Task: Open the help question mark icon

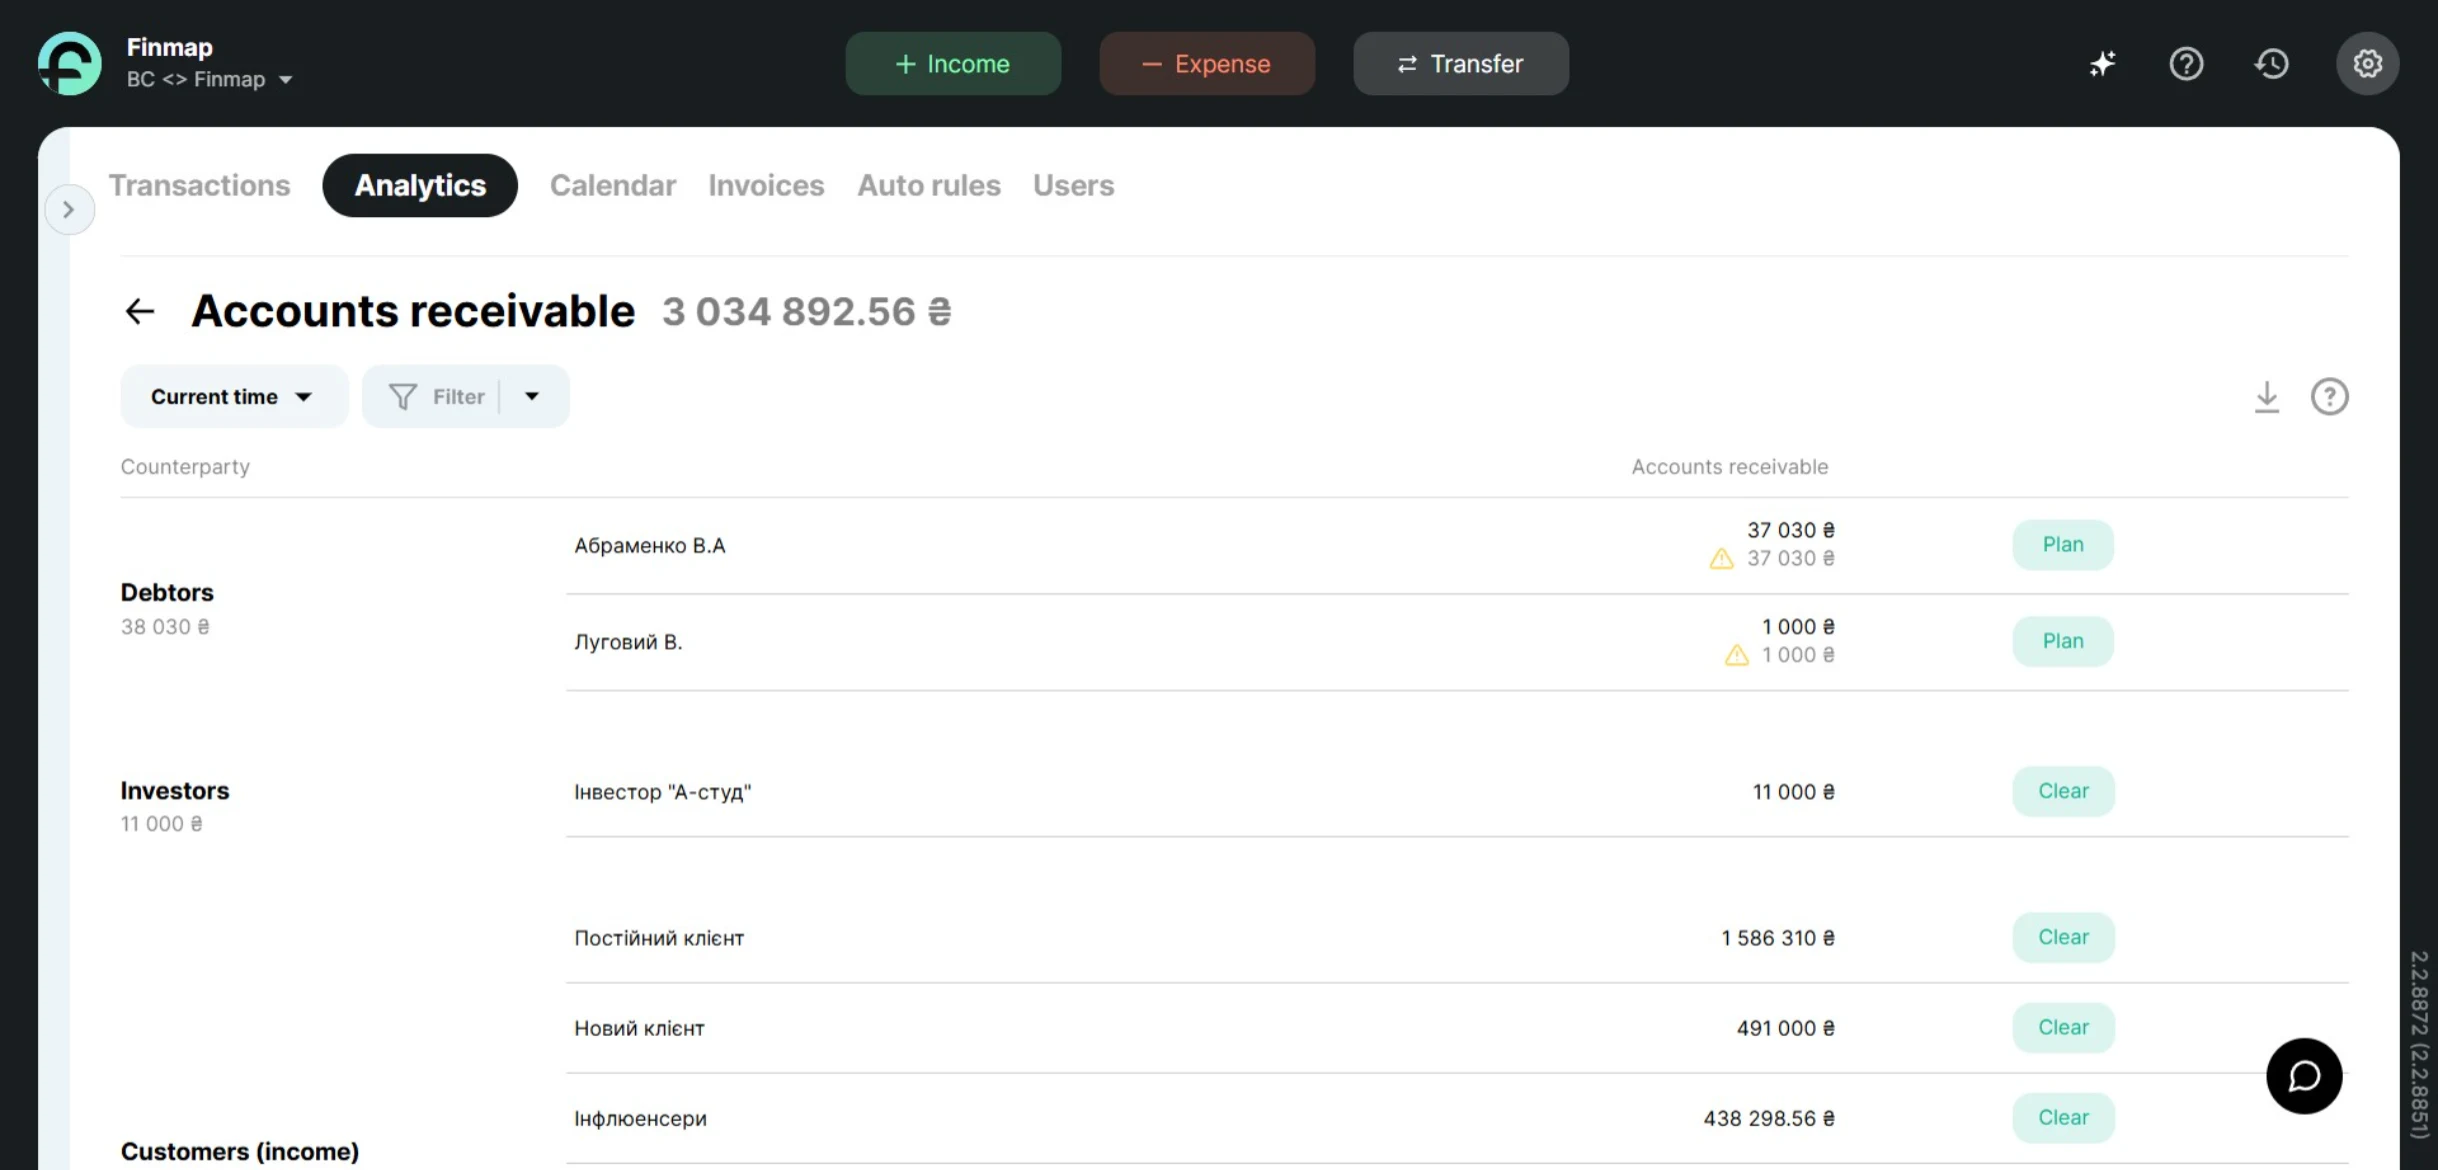Action: (x=2187, y=63)
